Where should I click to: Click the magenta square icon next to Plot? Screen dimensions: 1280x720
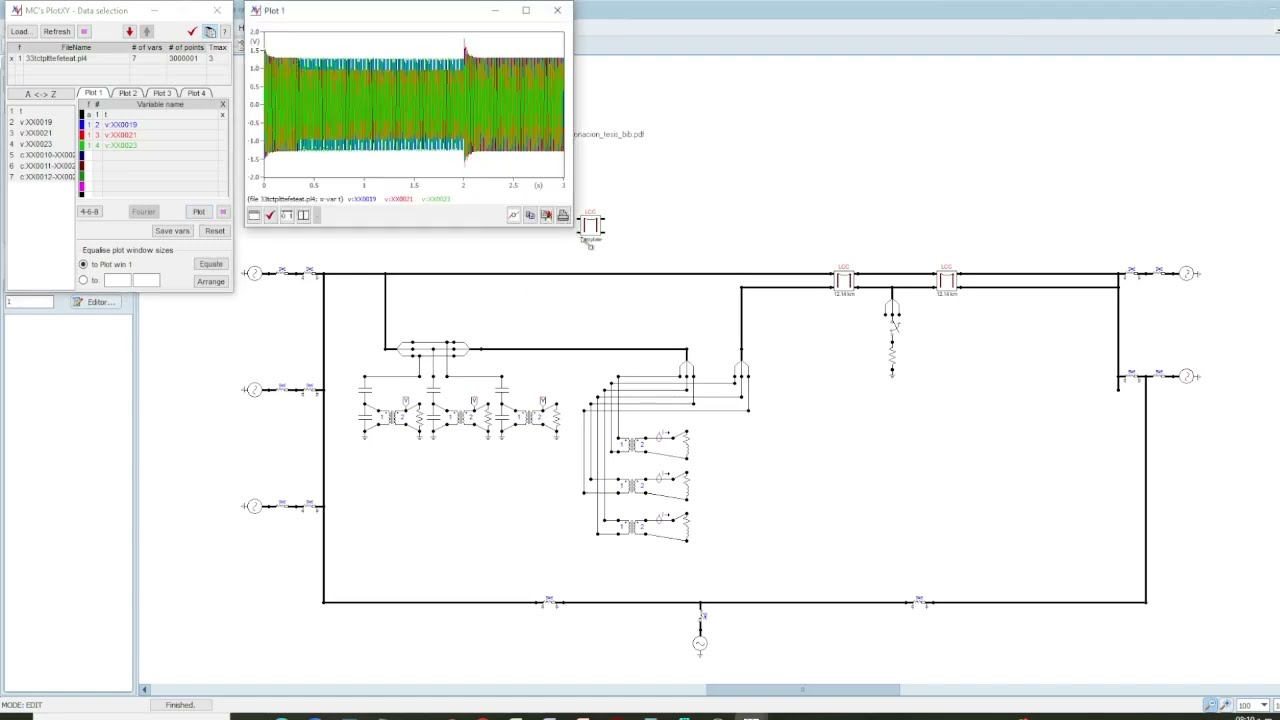coord(223,212)
